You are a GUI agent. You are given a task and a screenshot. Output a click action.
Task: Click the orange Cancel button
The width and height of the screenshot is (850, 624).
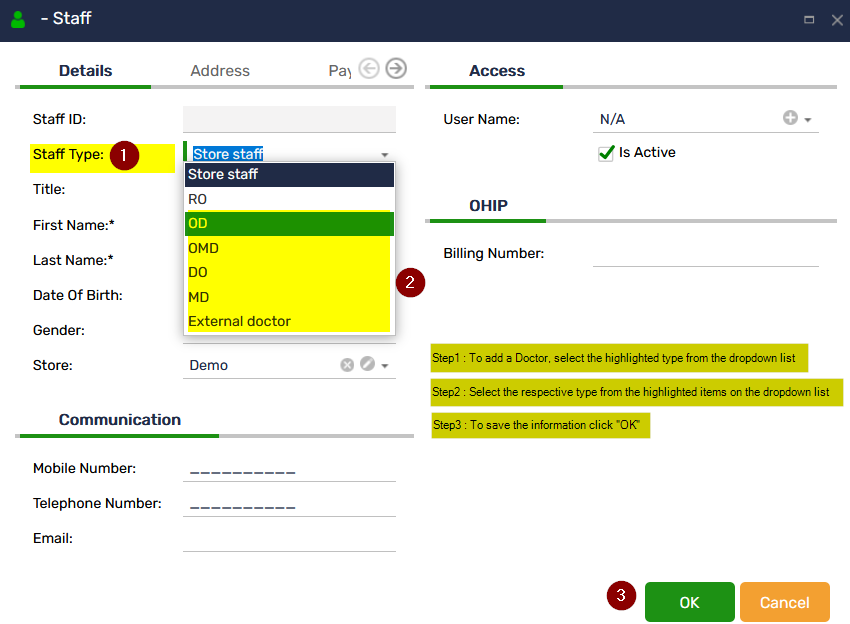coord(784,602)
